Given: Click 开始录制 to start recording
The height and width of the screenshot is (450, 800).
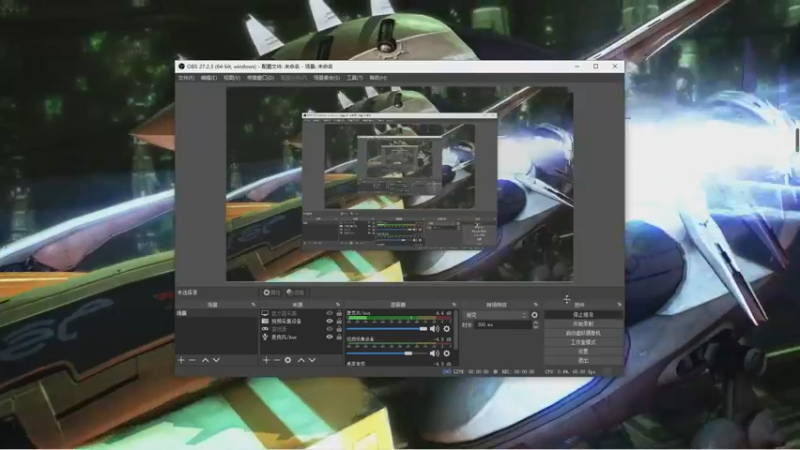Looking at the screenshot, I should point(583,324).
